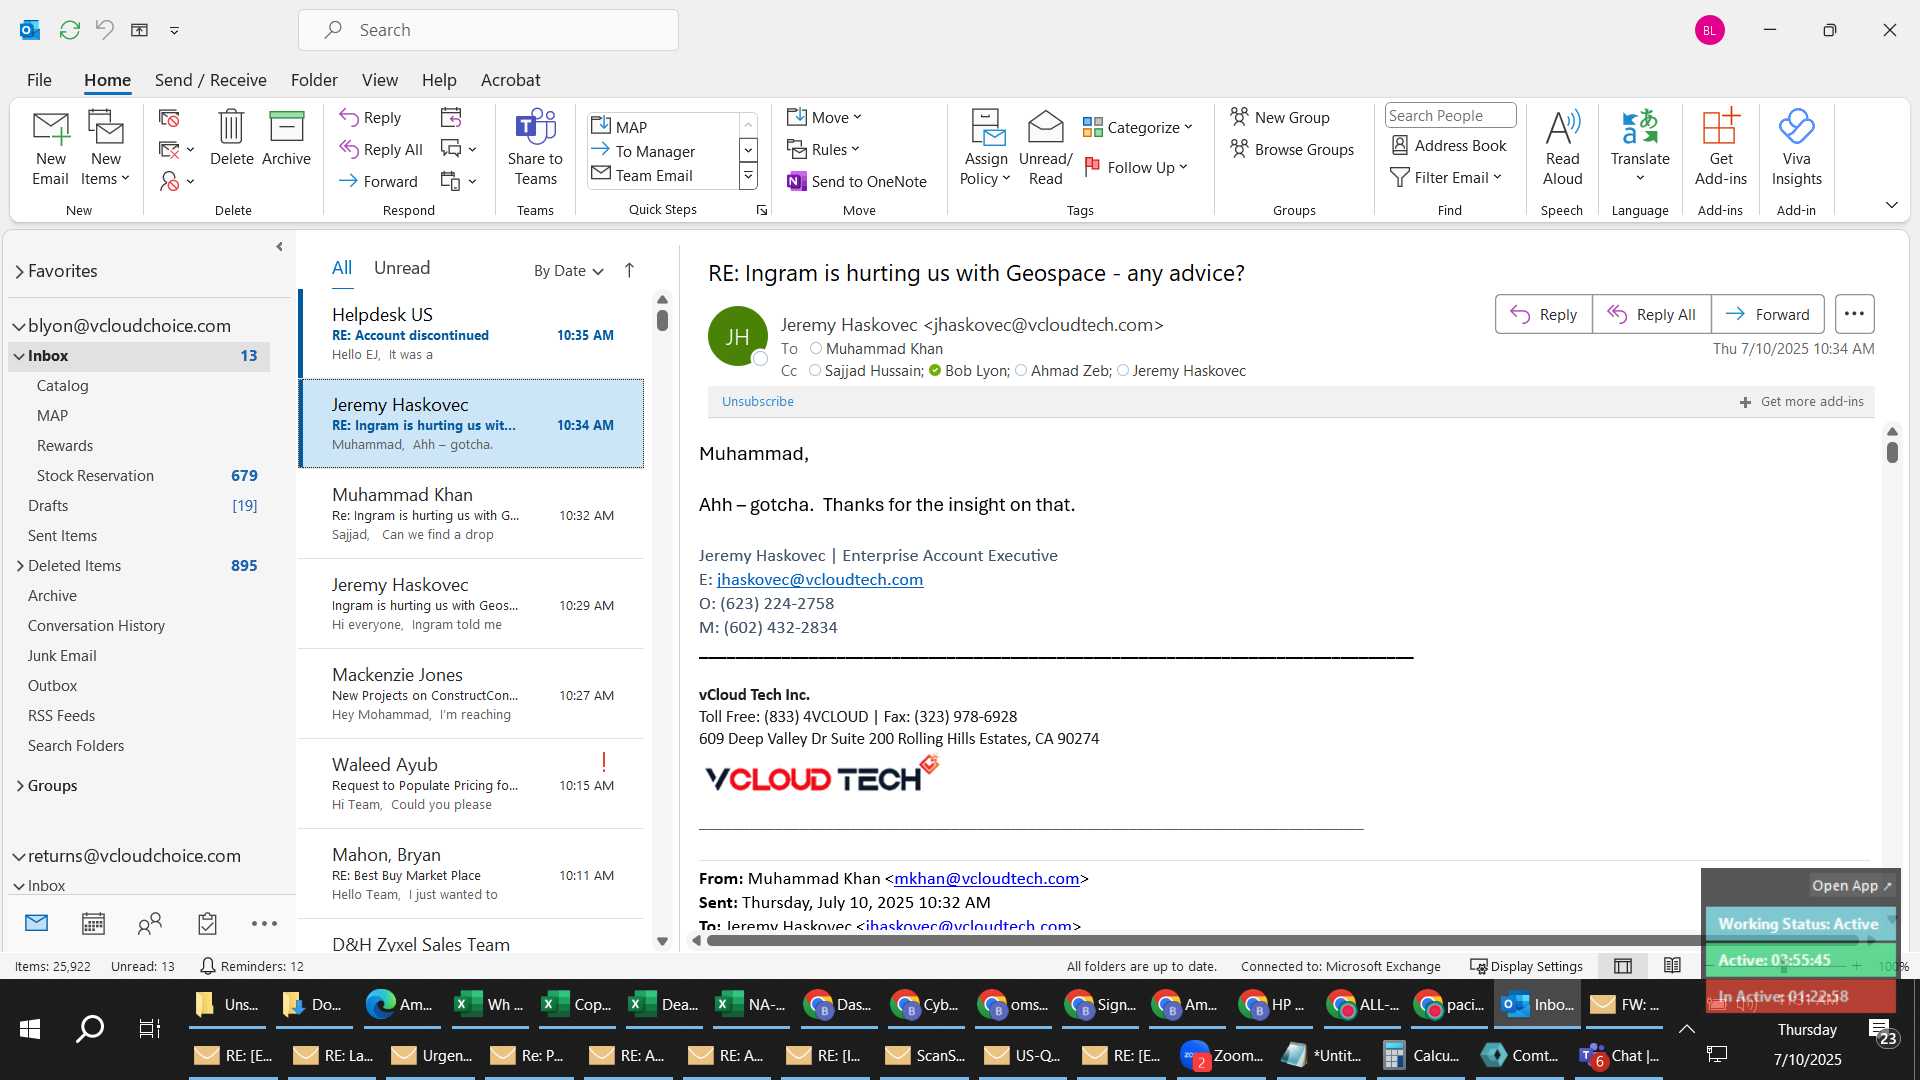Expand the ribbon display options chevron

tap(1891, 205)
